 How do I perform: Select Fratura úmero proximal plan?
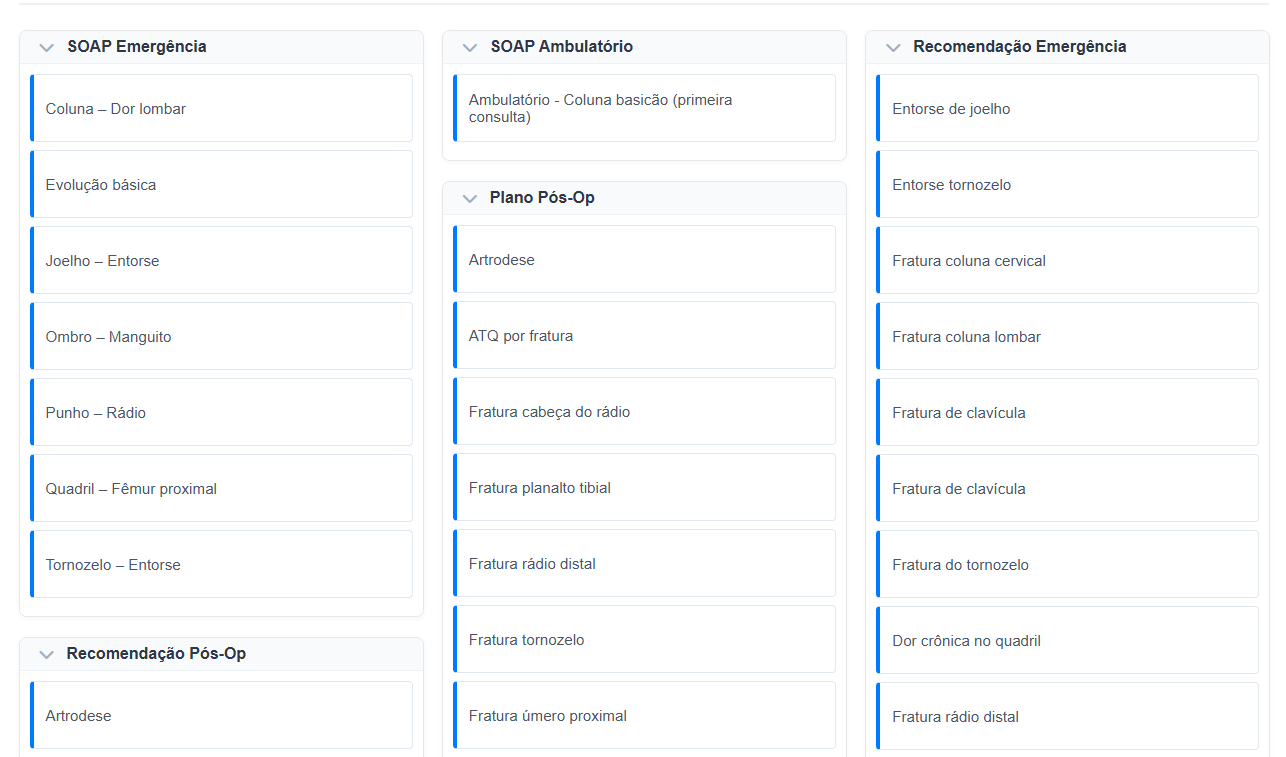tap(644, 716)
